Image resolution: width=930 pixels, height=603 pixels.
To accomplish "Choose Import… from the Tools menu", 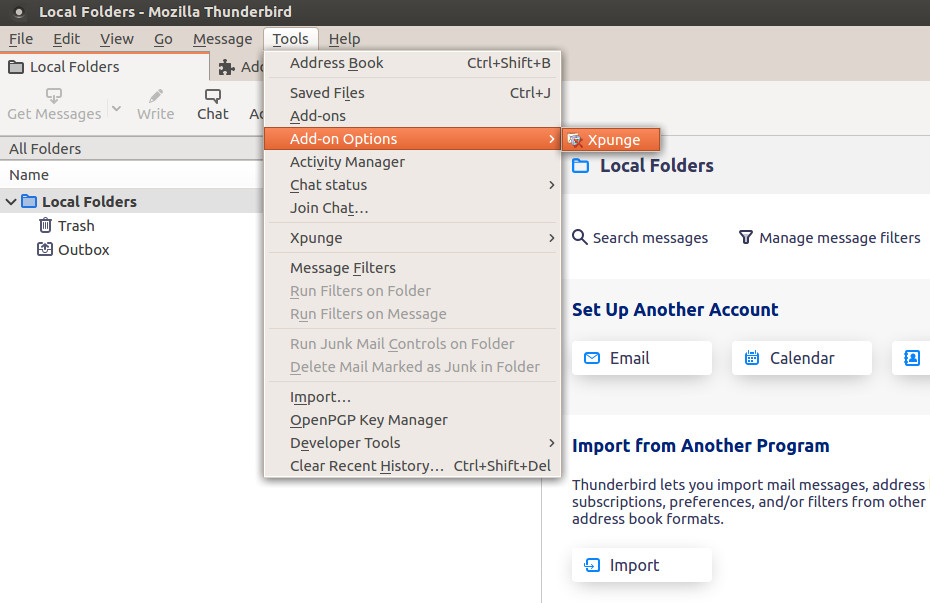I will (x=412, y=397).
